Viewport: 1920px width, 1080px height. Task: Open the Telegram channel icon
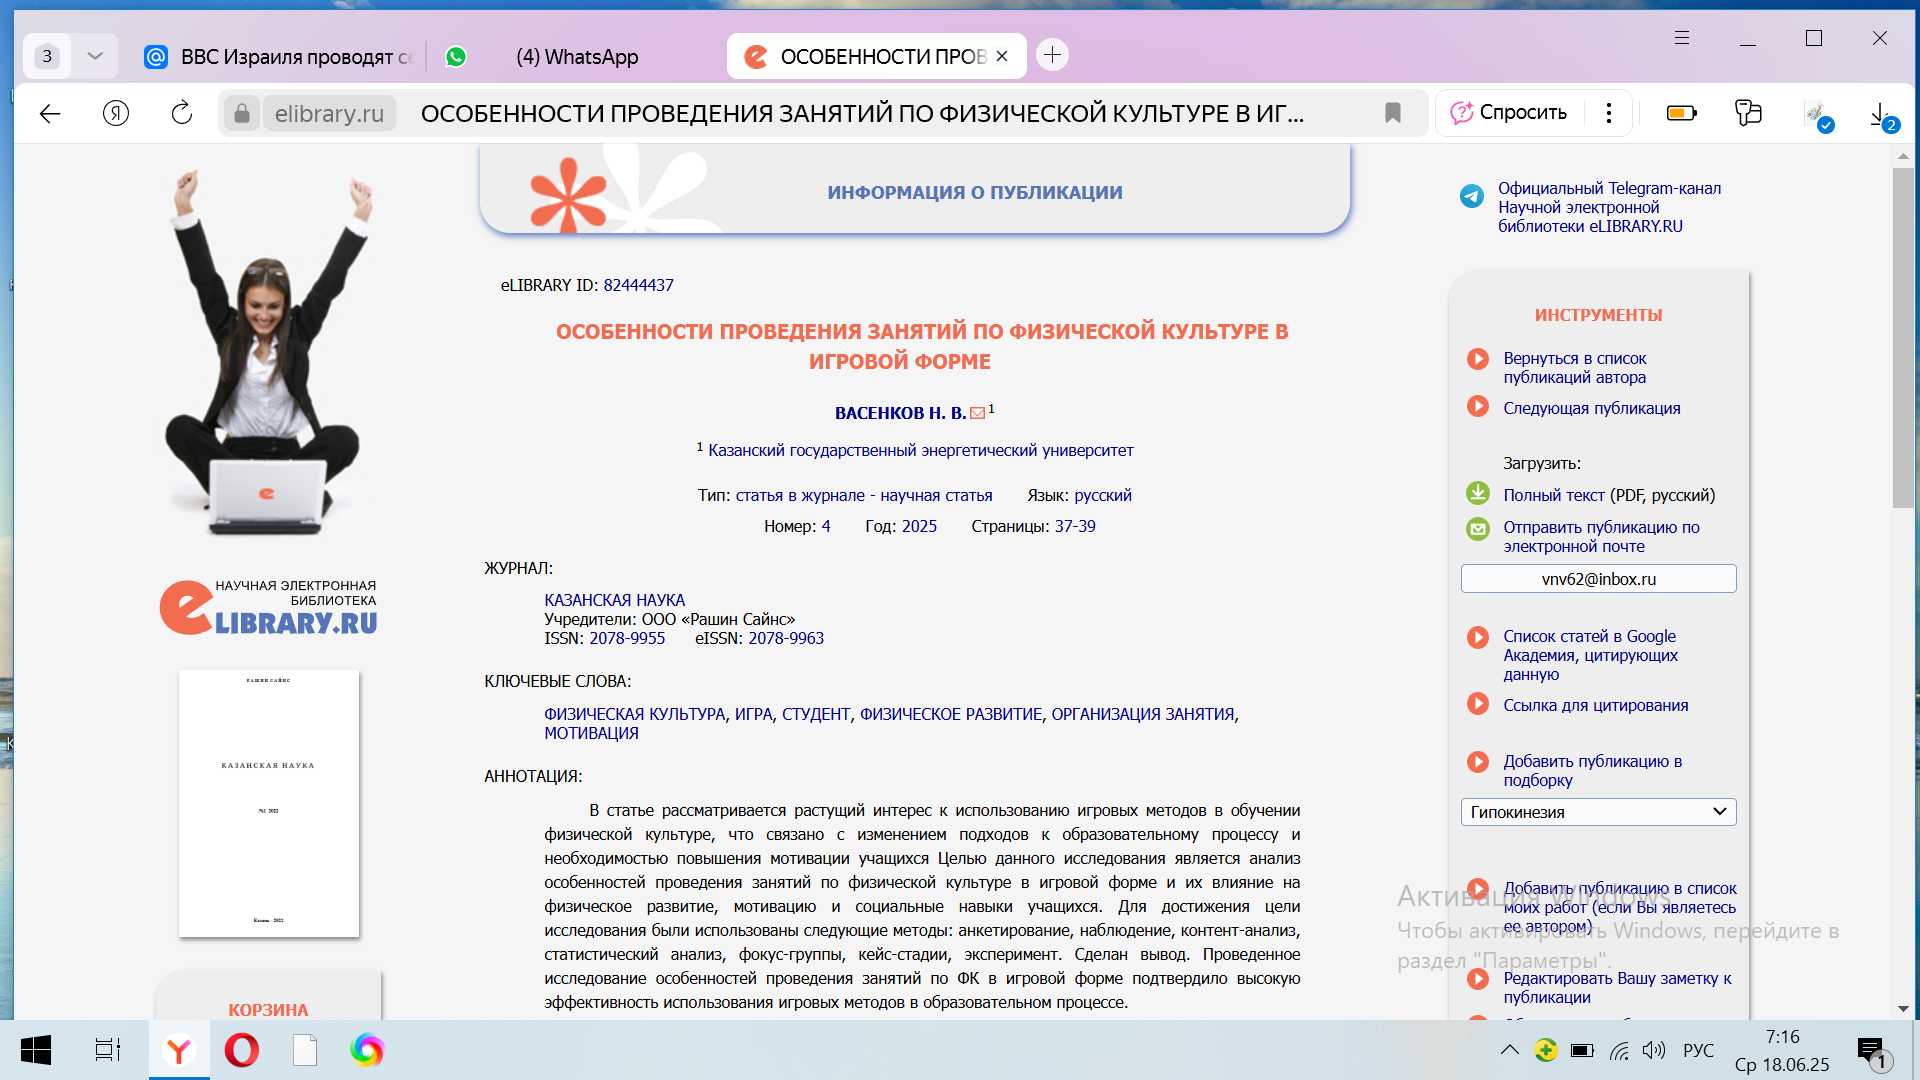[x=1472, y=196]
